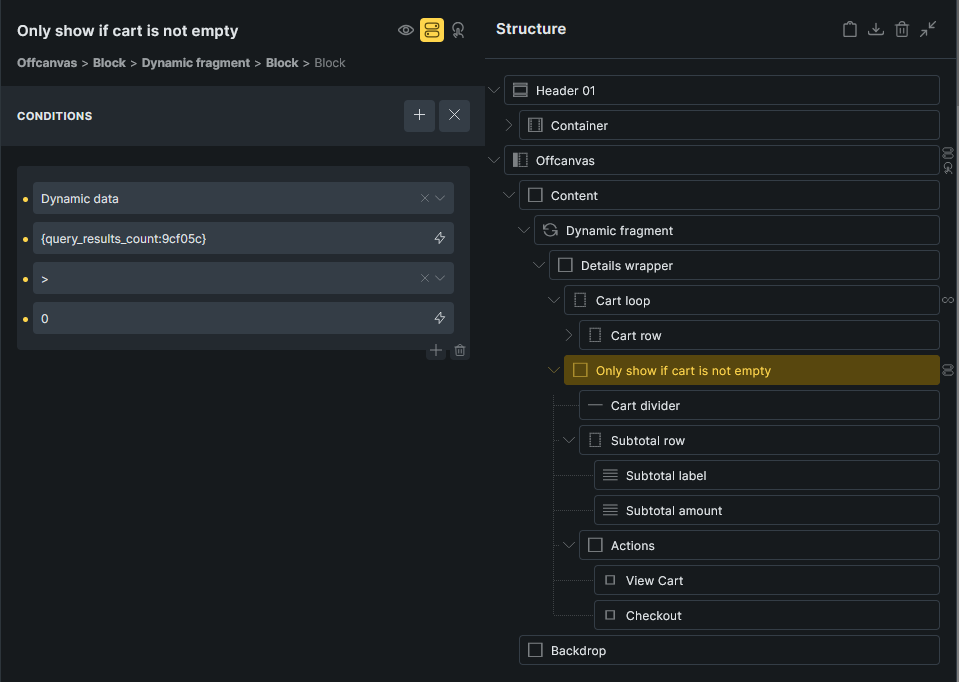Add another condition with small plus icon
The image size is (959, 682).
click(x=436, y=350)
